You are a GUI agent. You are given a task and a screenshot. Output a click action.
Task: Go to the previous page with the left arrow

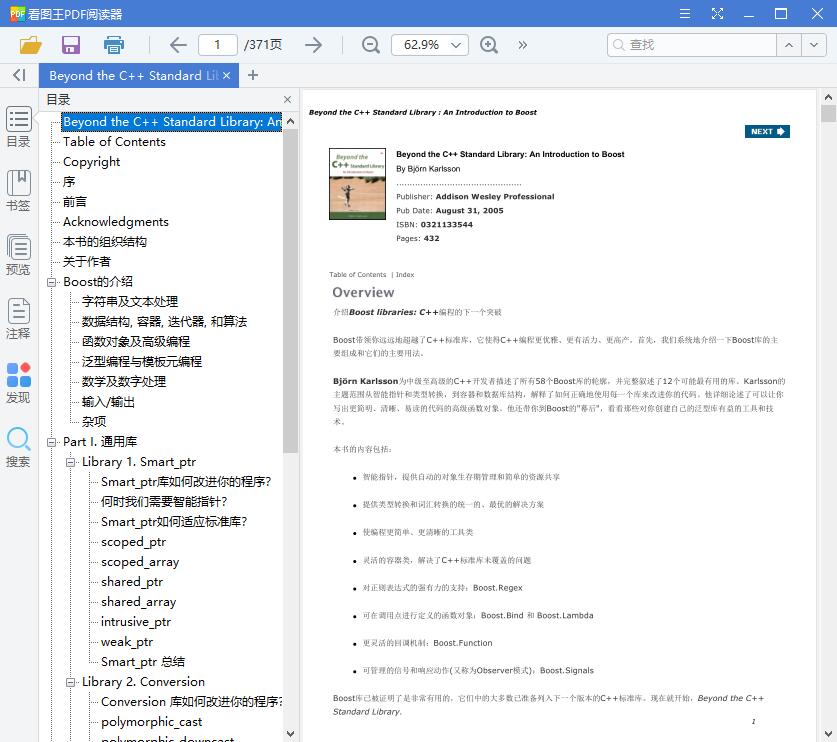(178, 45)
